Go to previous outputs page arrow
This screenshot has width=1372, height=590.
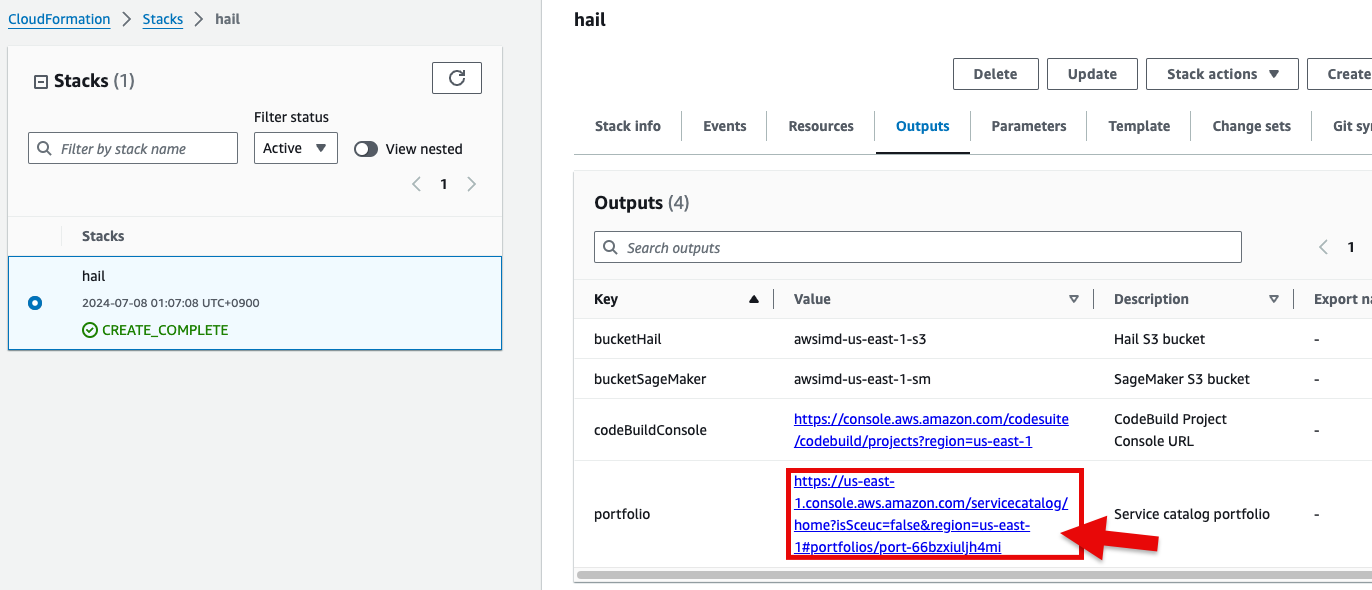point(1324,247)
